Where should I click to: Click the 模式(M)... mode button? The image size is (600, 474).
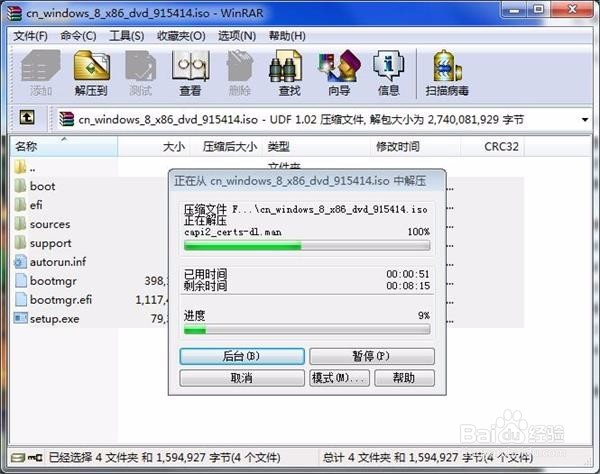point(339,378)
